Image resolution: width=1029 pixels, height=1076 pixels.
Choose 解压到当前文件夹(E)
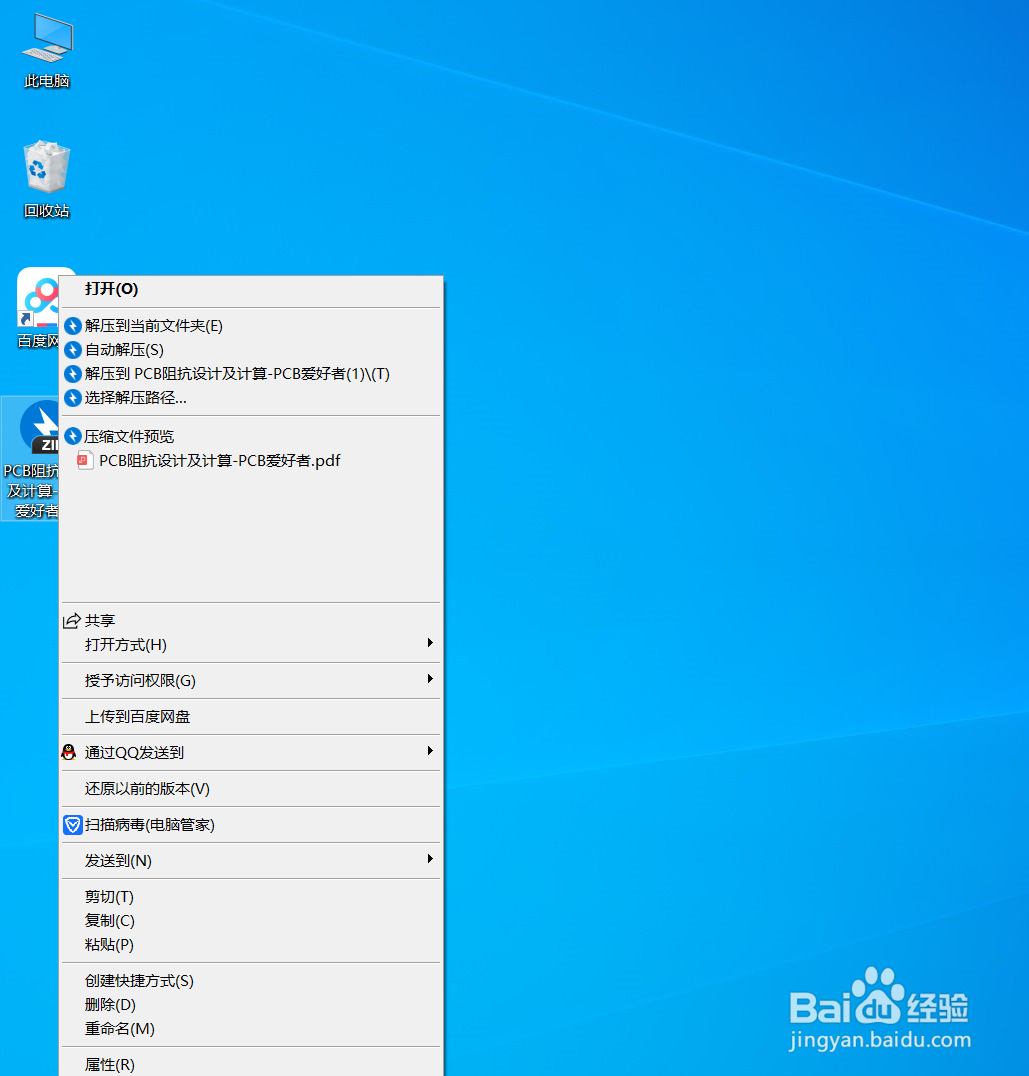(250, 326)
